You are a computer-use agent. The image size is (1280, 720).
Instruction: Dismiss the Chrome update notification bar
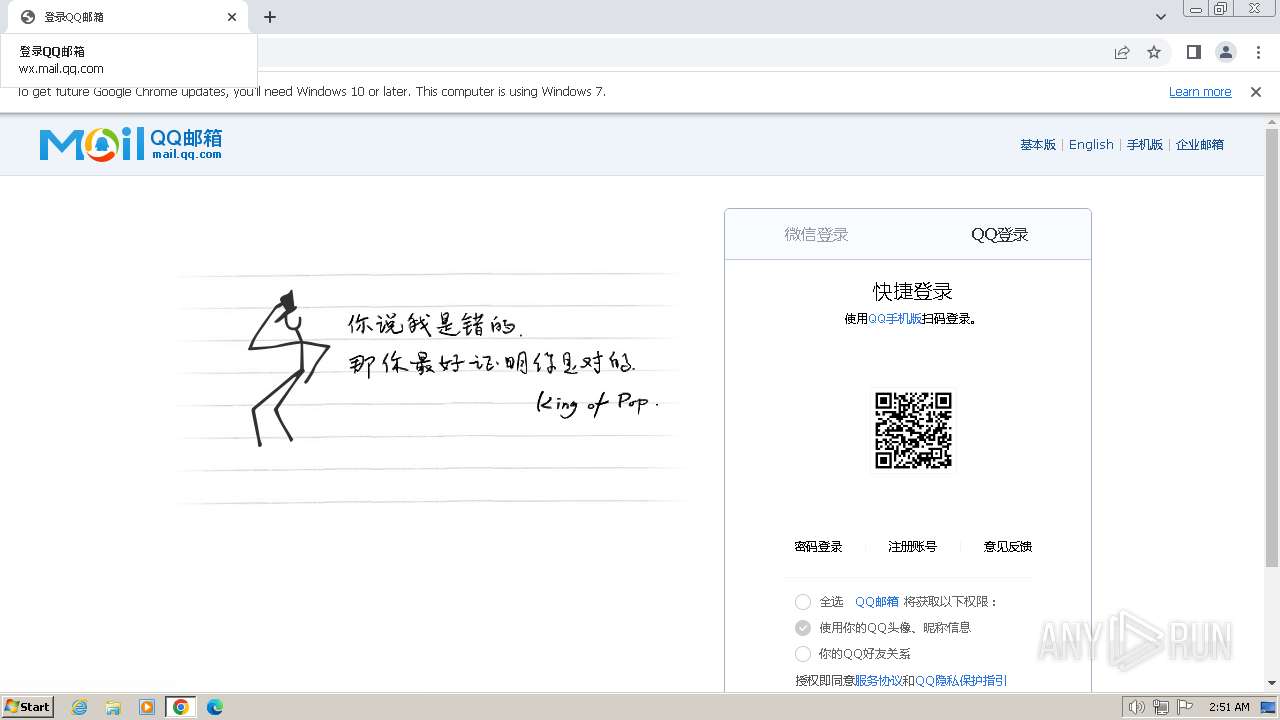coord(1256,92)
